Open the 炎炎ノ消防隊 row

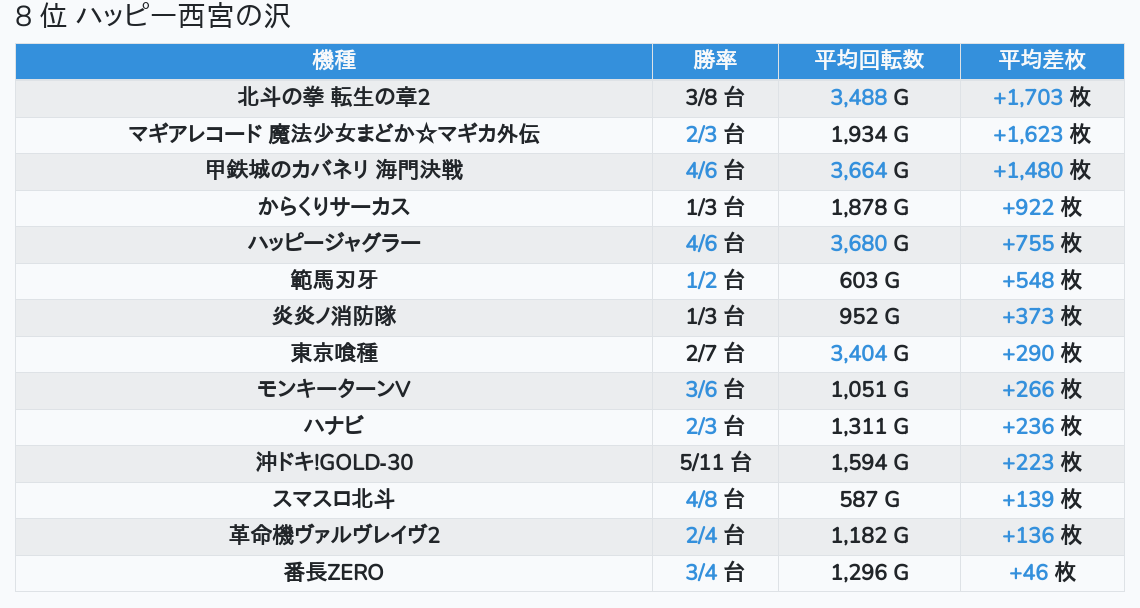[x=334, y=316]
